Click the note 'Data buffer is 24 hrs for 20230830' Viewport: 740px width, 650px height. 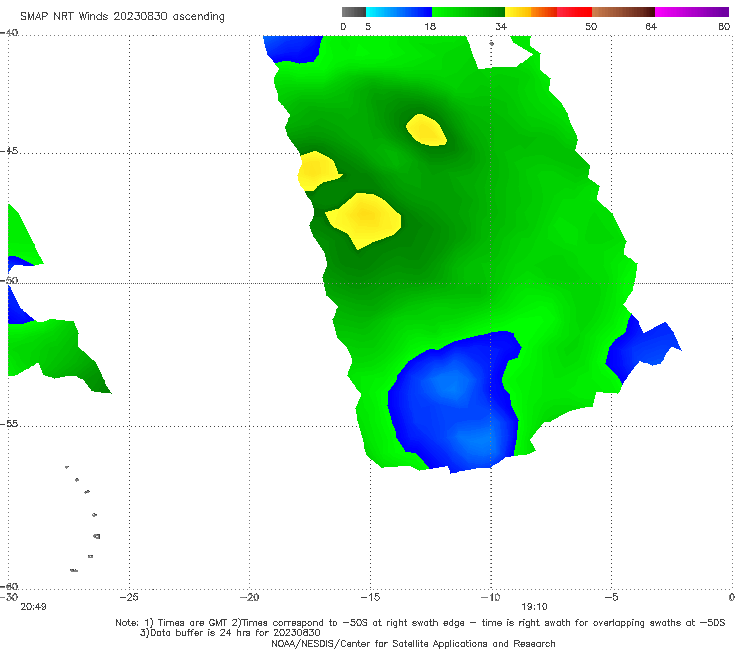click(230, 633)
